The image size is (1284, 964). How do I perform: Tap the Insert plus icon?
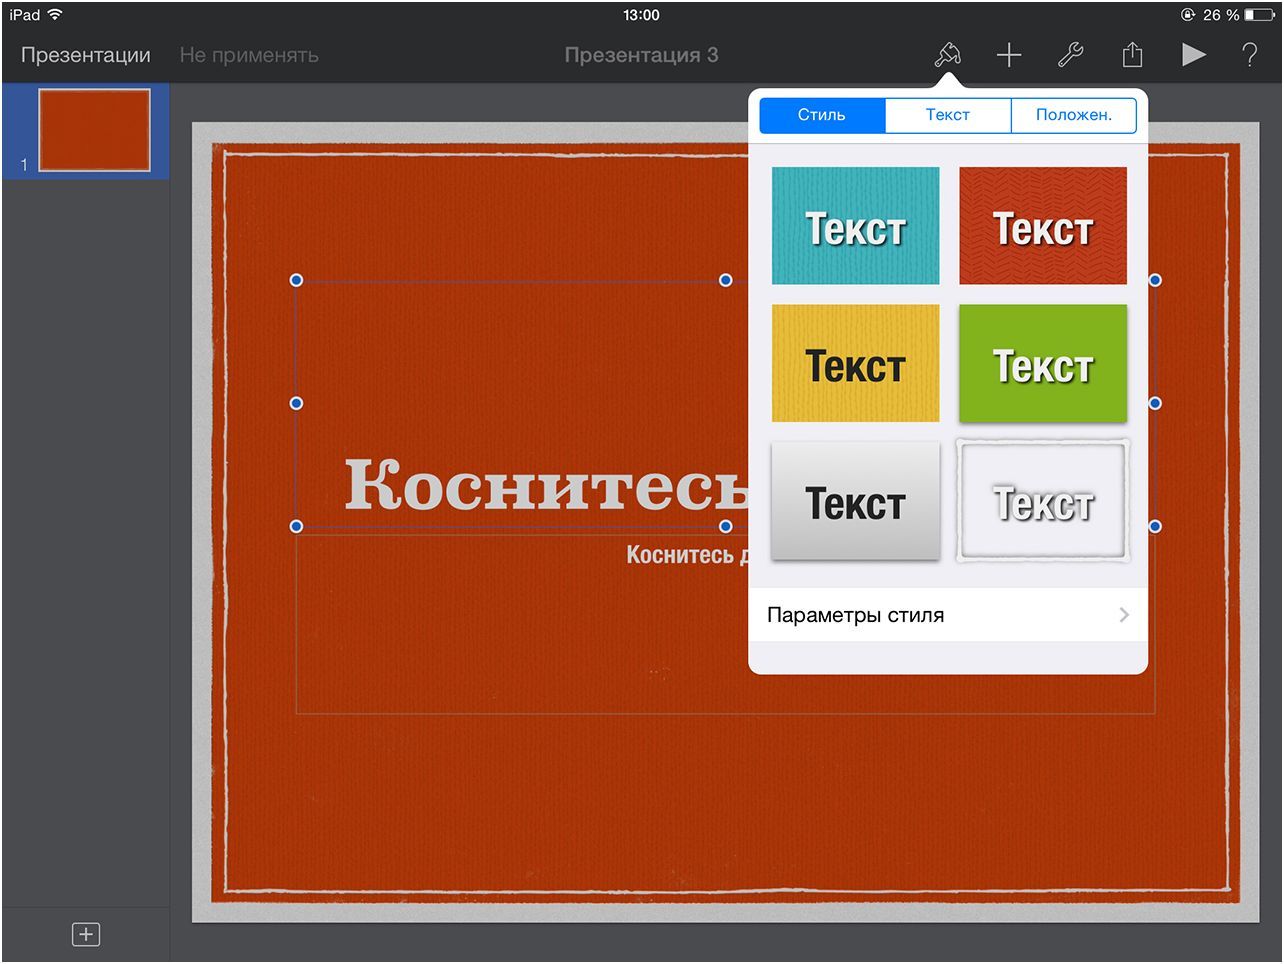[1008, 55]
